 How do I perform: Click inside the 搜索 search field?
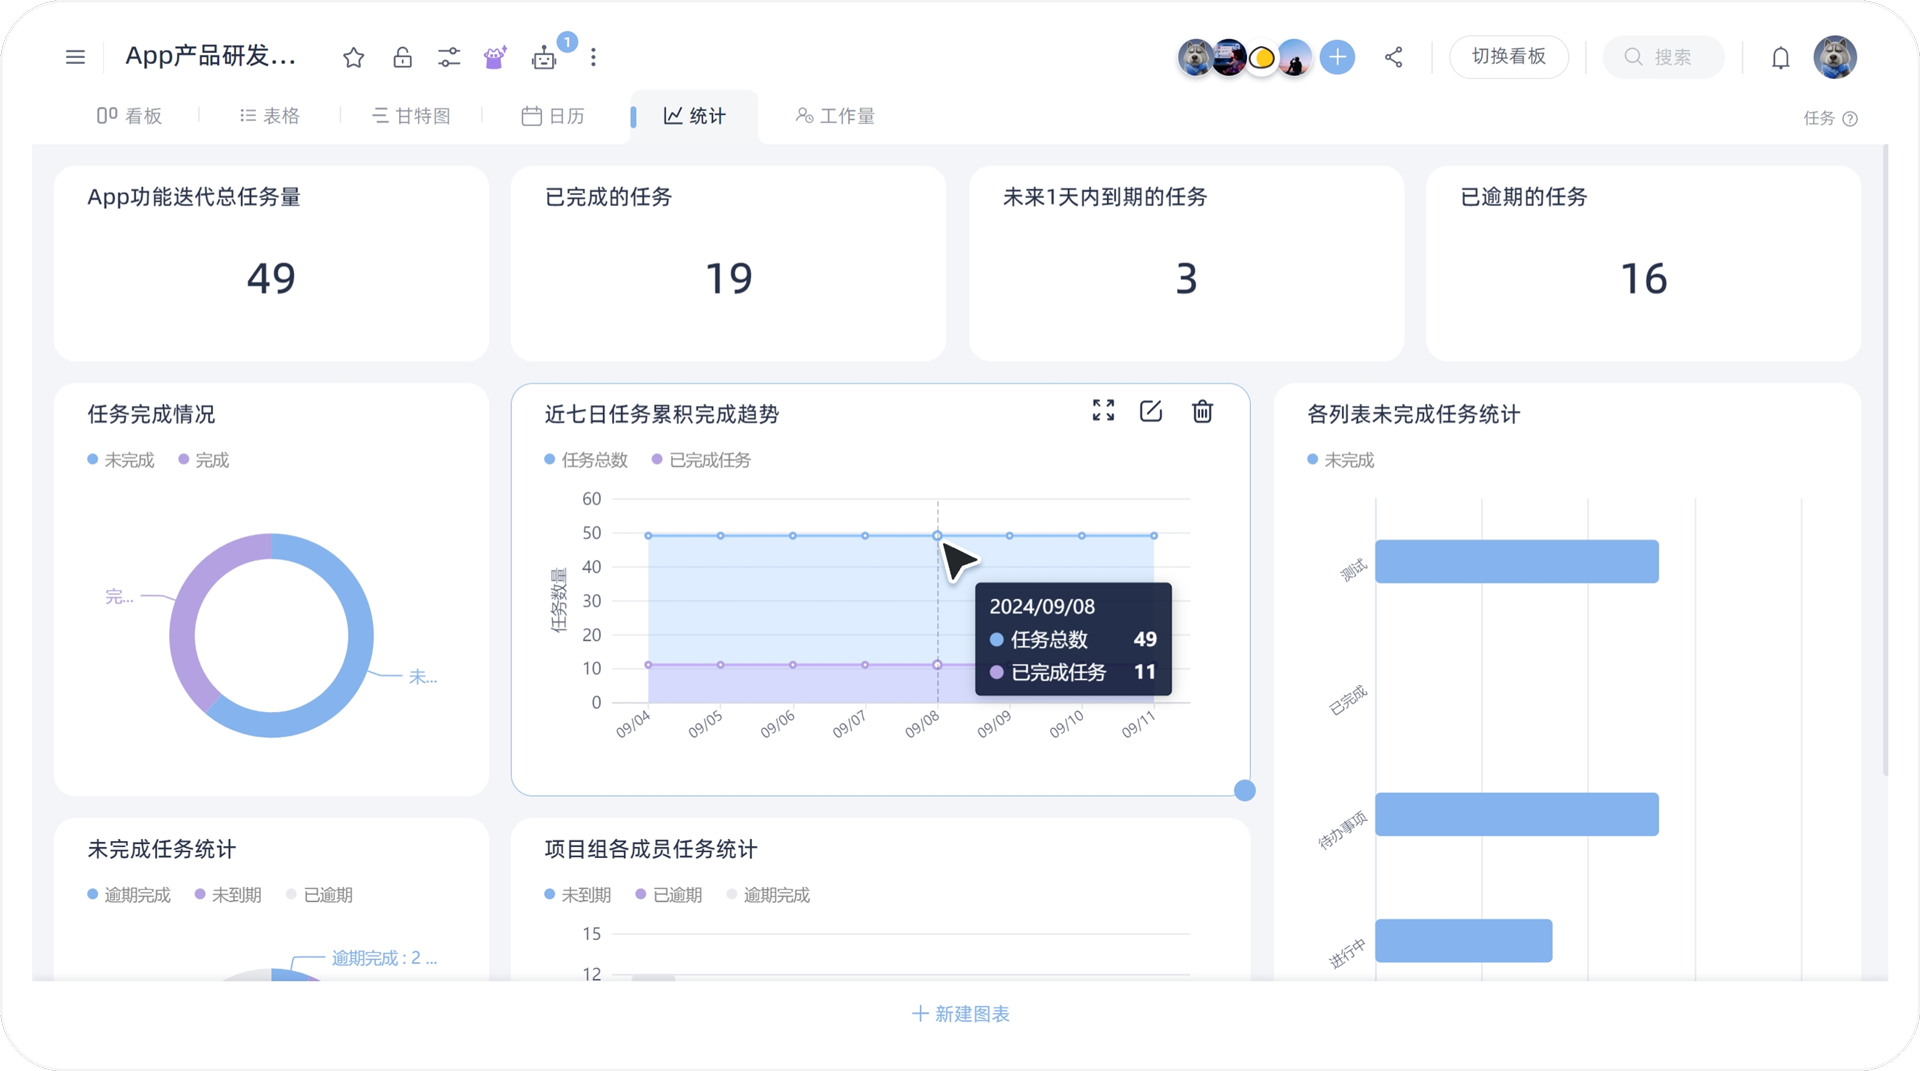[1663, 57]
